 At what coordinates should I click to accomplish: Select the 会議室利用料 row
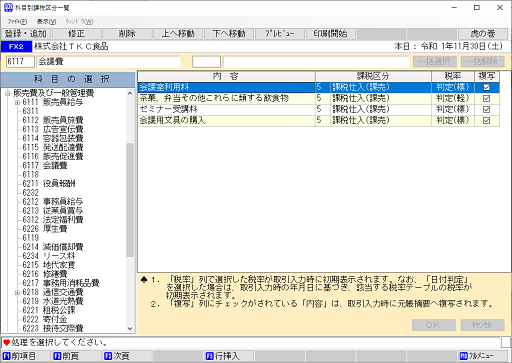click(x=319, y=87)
